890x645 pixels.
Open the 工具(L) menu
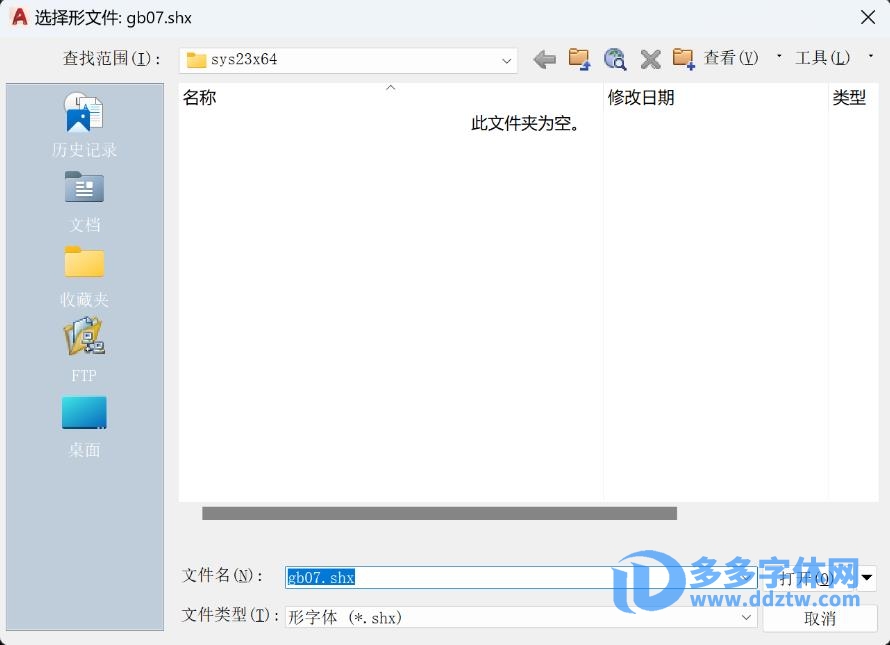(x=829, y=58)
